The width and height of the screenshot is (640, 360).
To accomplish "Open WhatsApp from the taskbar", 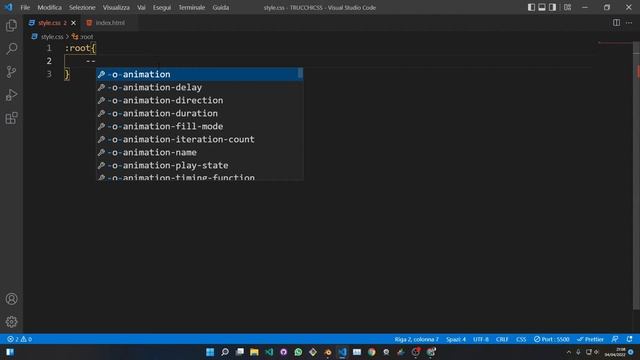I will [298, 352].
